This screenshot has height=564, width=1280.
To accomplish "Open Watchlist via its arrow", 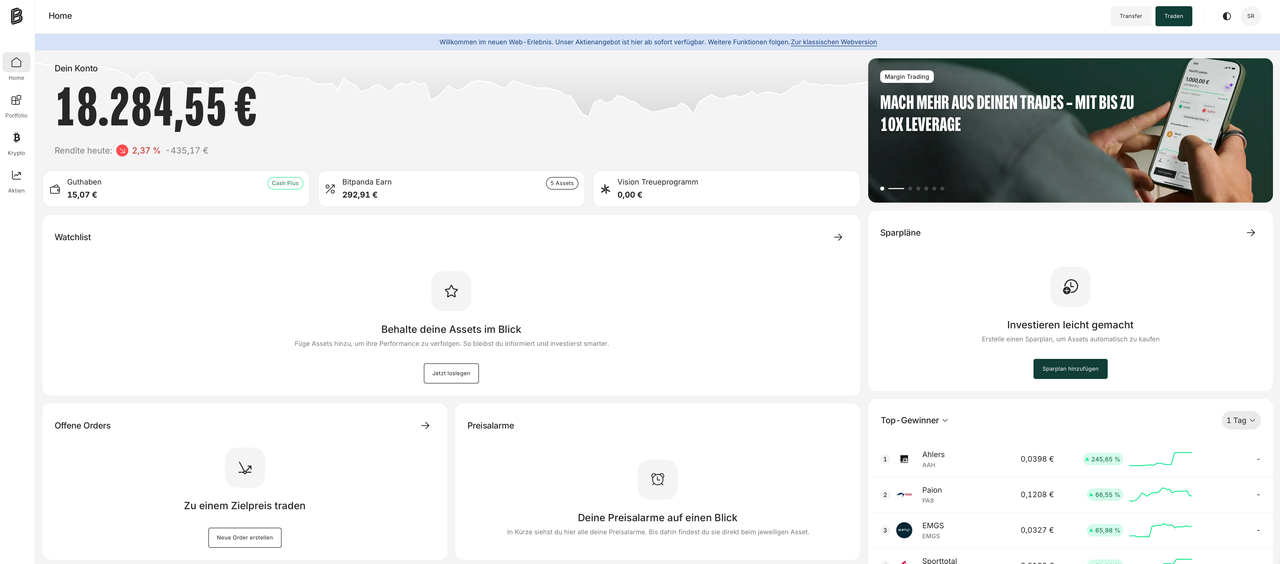I will 838,237.
